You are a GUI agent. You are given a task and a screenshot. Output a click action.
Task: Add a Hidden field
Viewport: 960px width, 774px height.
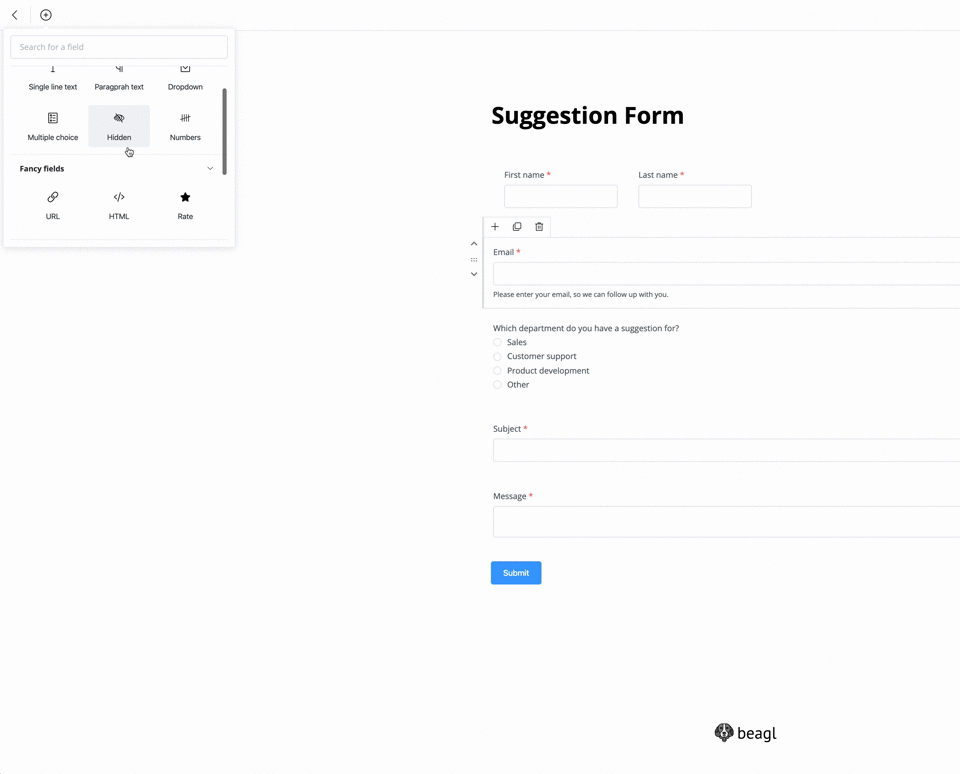coord(119,126)
